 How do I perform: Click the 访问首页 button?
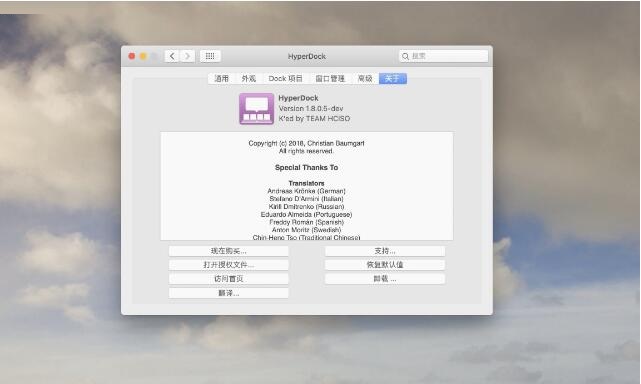pos(229,279)
